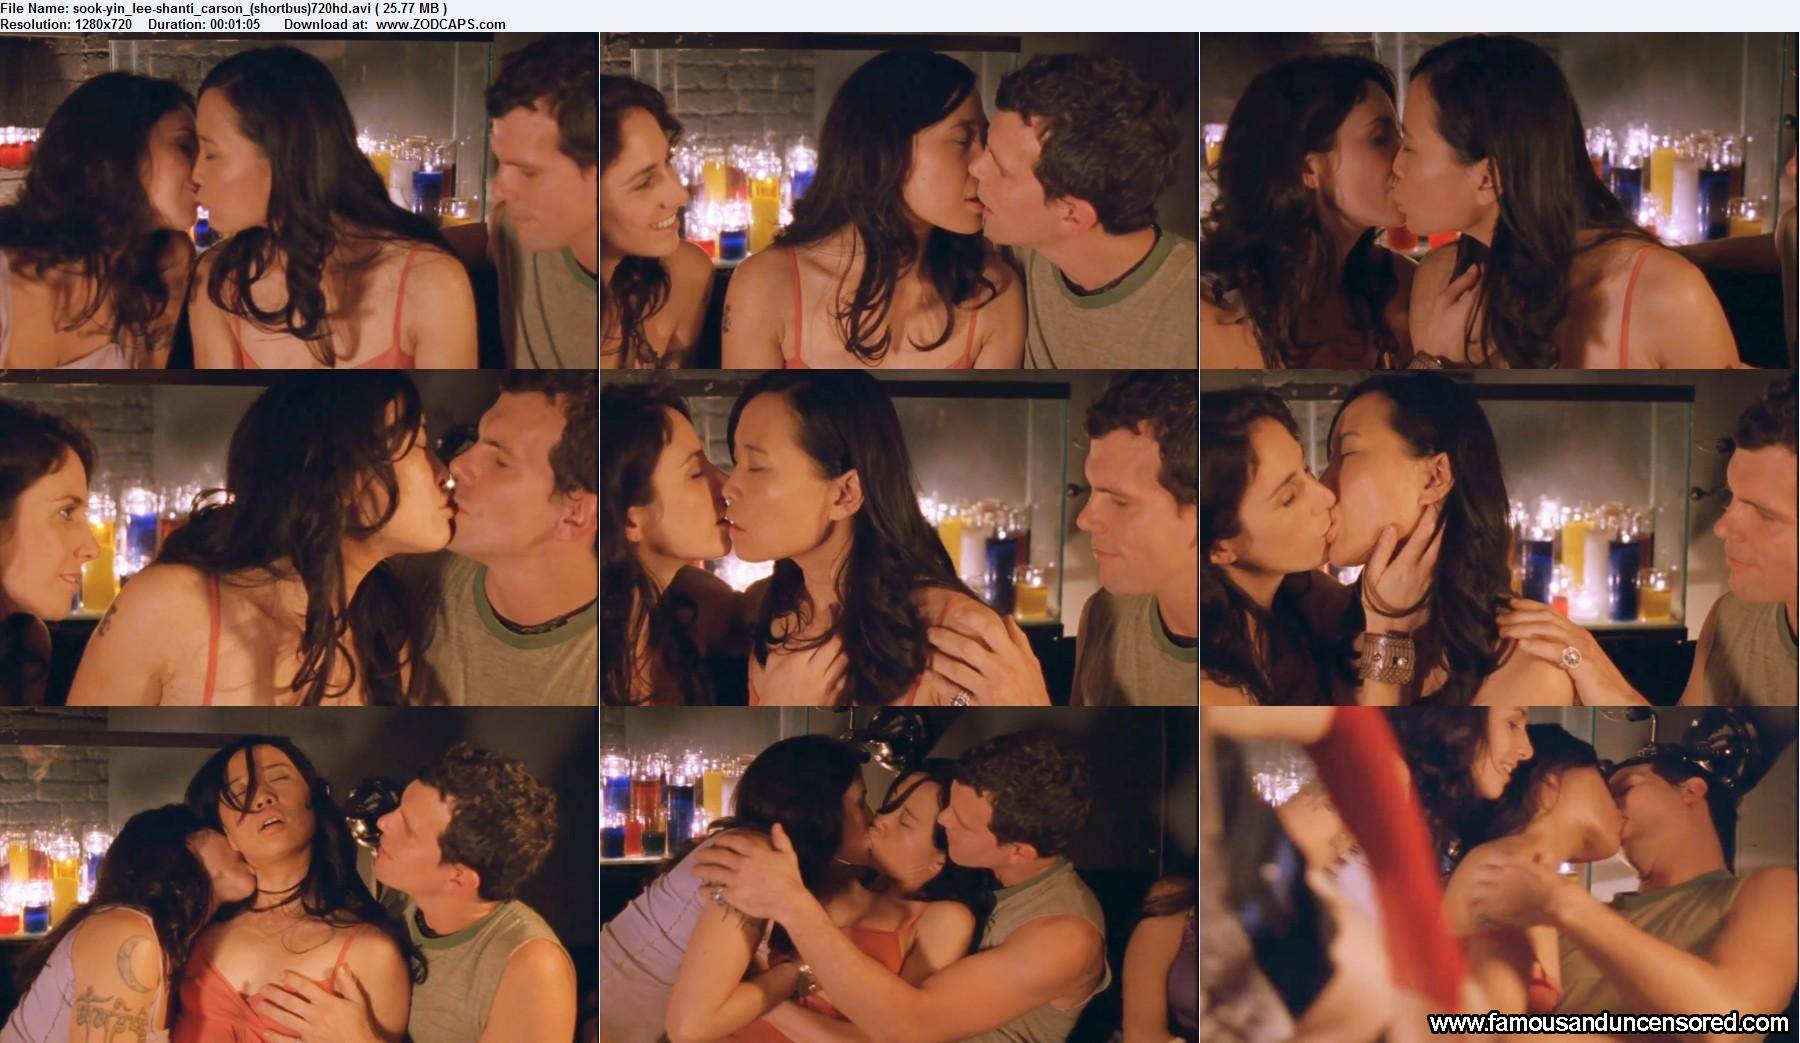Click the www.ZODCAPS.com download link
1800x1043 pixels.
[x=440, y=24]
